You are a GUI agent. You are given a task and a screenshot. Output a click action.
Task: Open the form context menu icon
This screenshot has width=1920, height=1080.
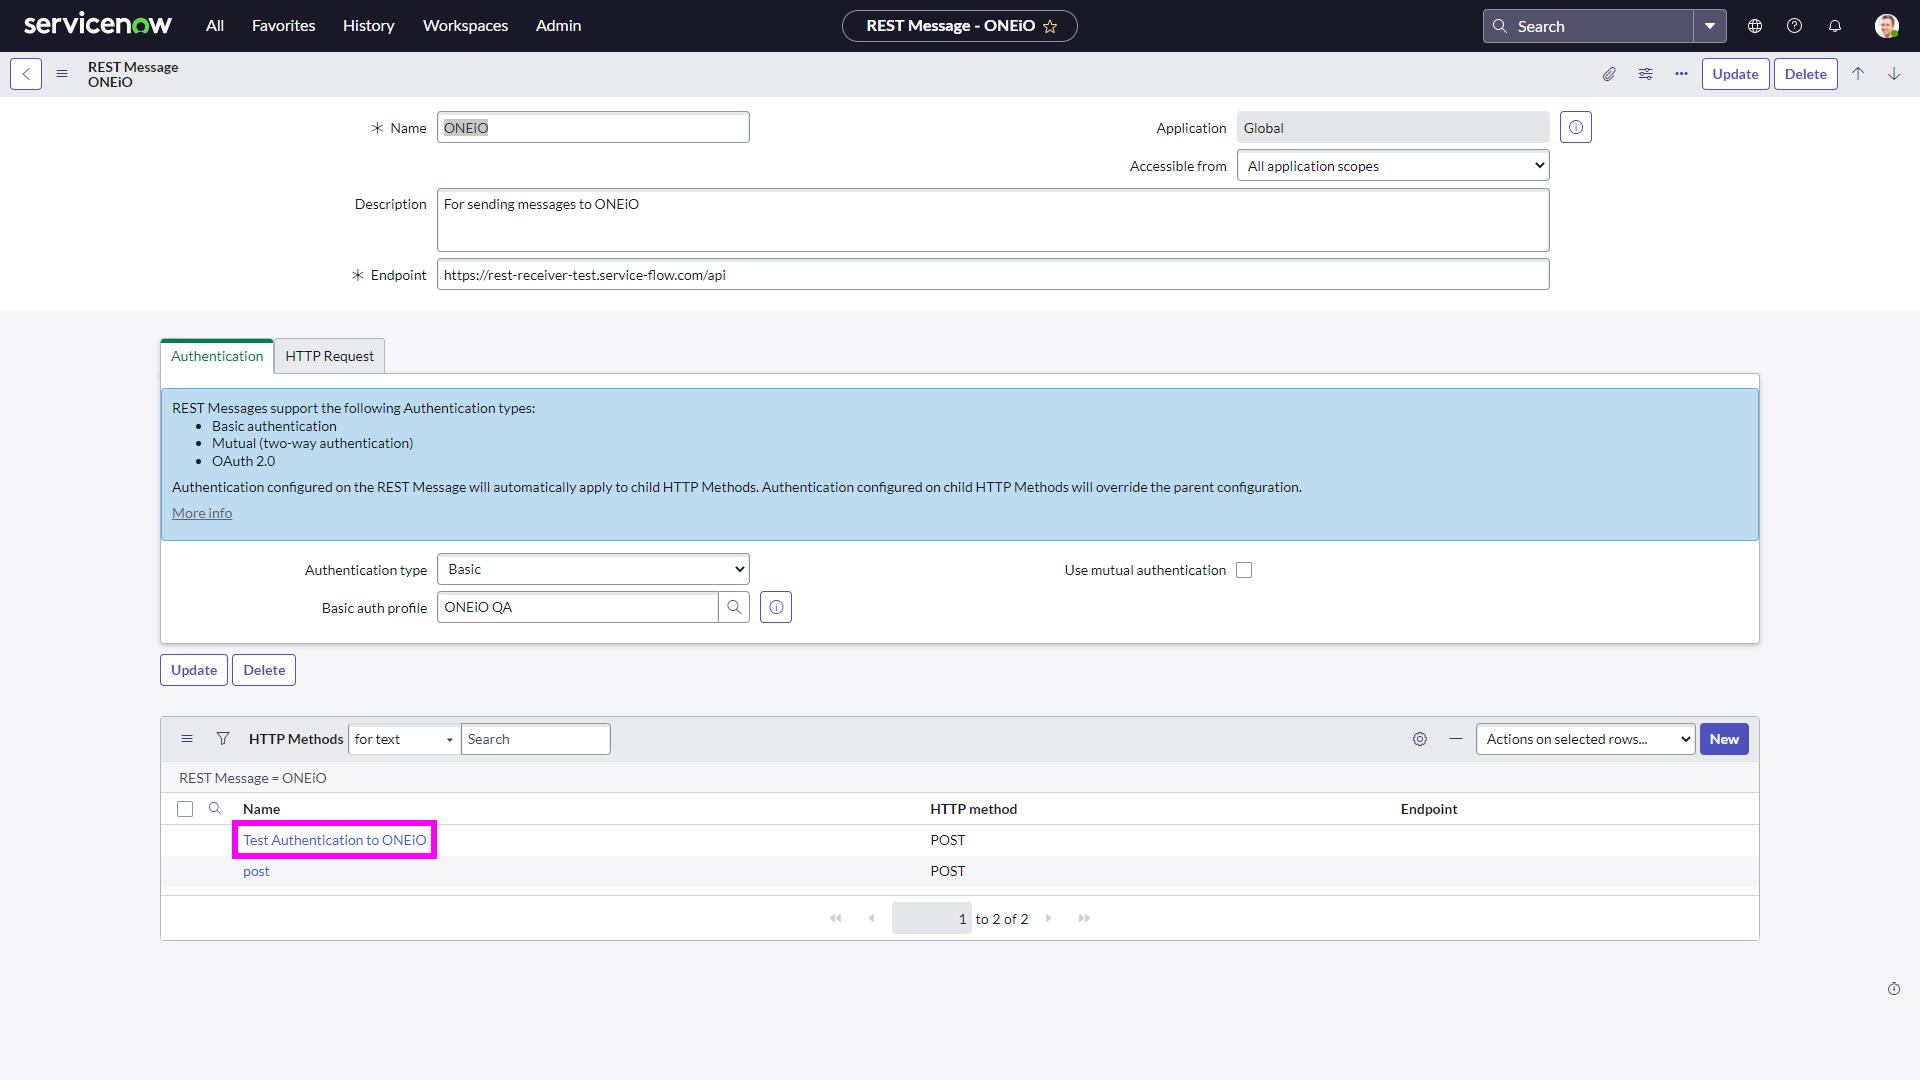62,74
